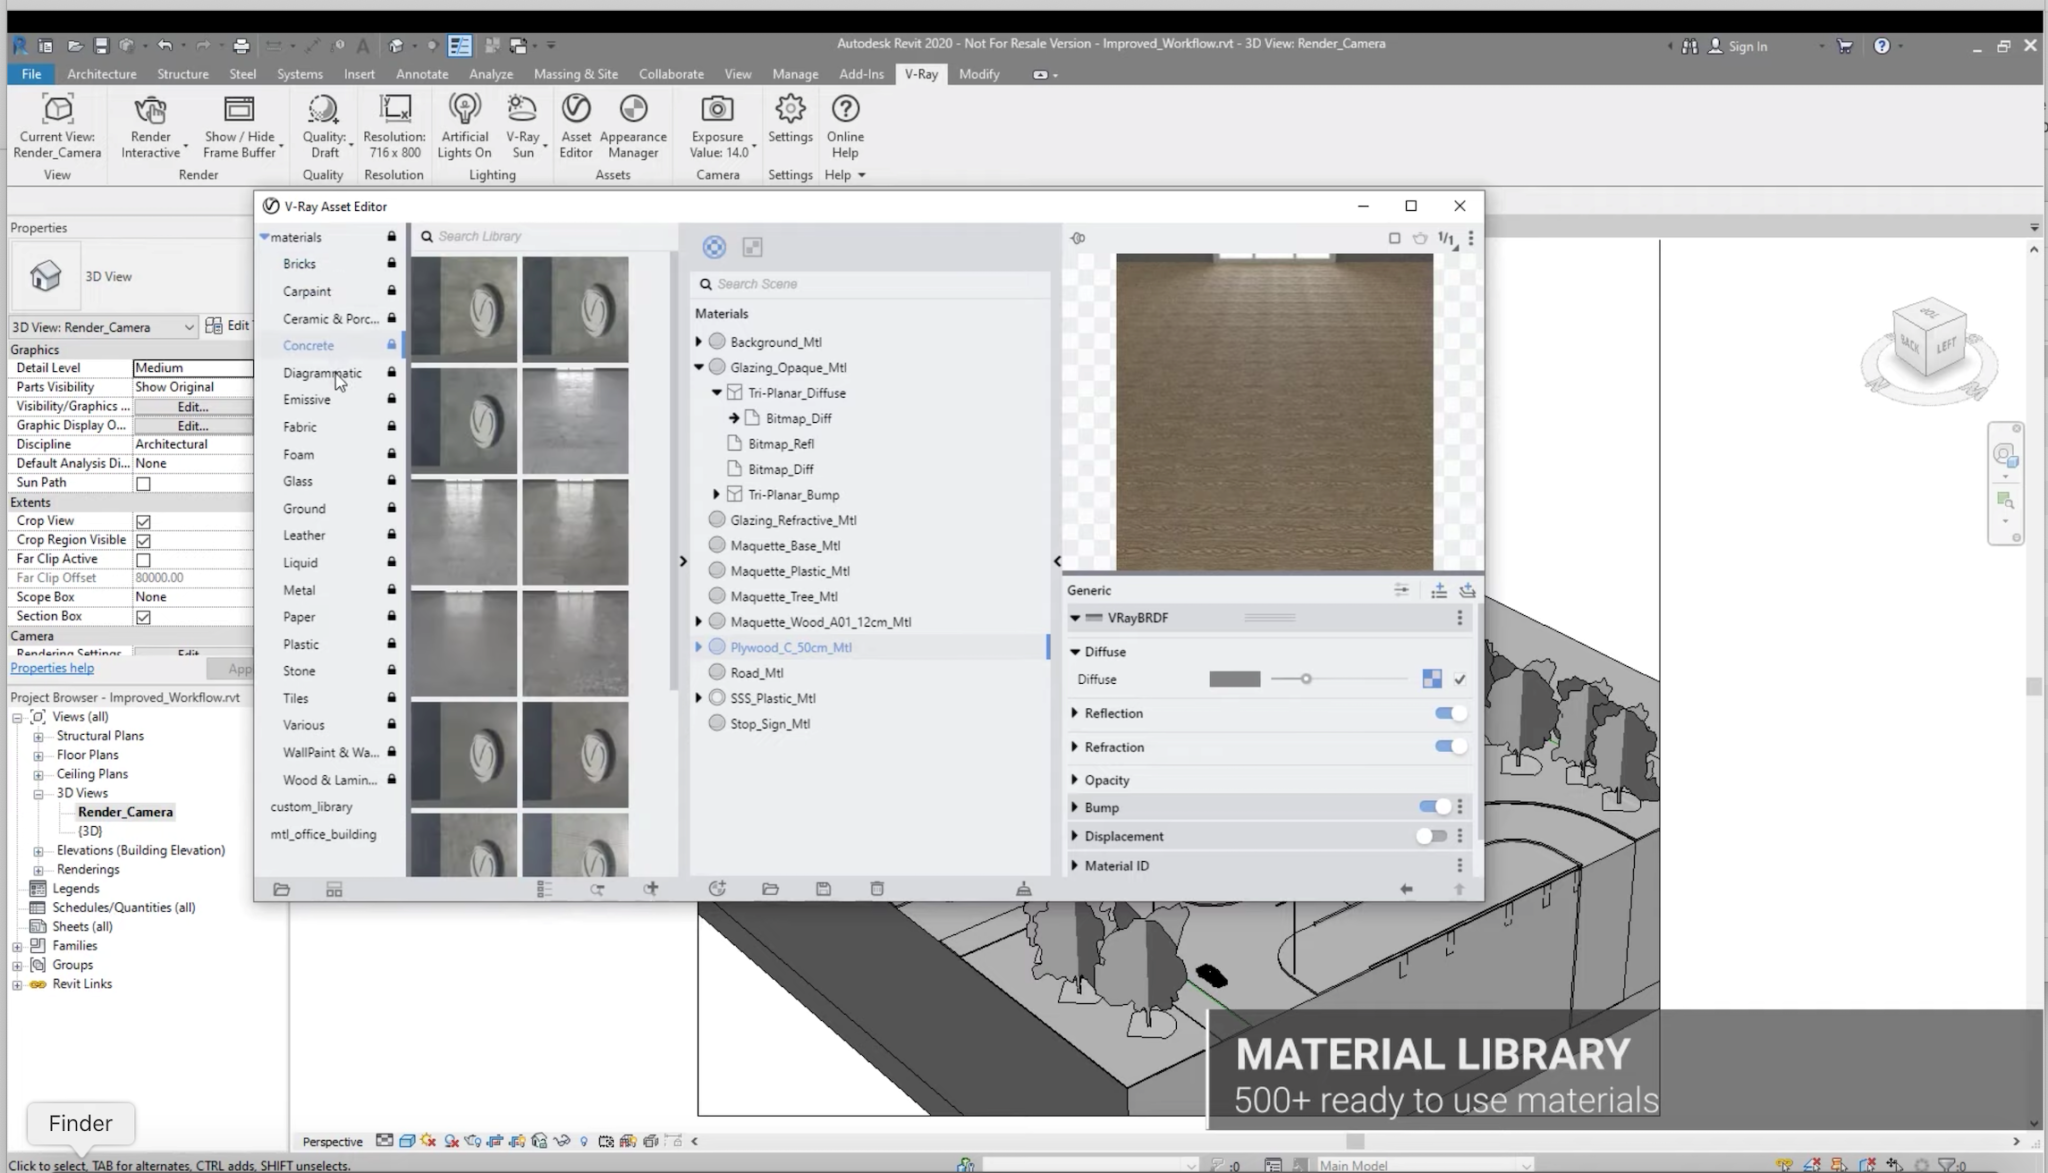The image size is (2048, 1173).
Task: Click the Concrete material category button
Action: (x=307, y=345)
